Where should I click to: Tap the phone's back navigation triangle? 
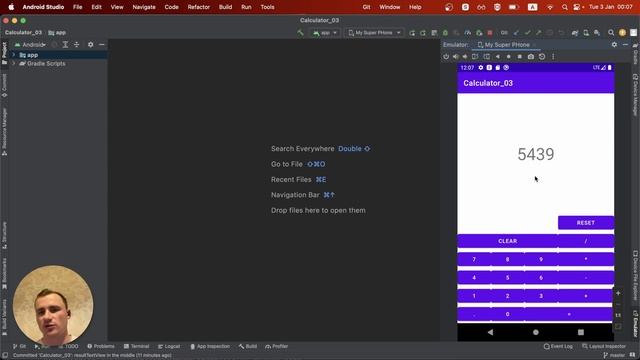tap(490, 332)
